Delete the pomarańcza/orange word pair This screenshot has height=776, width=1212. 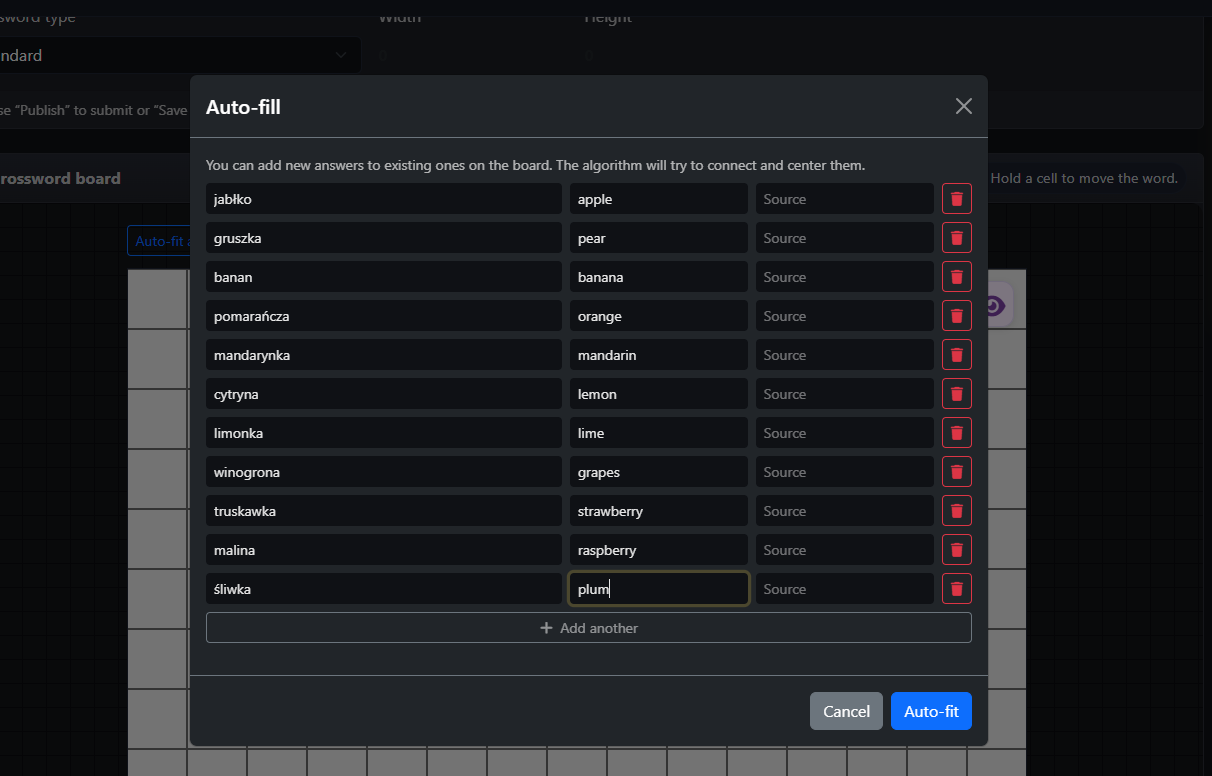[x=956, y=315]
